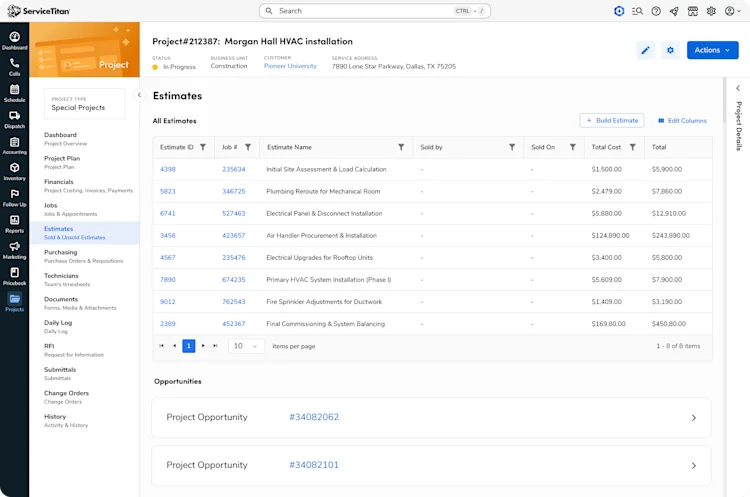Filter the Sold by column
The width and height of the screenshot is (750, 497).
(512, 147)
